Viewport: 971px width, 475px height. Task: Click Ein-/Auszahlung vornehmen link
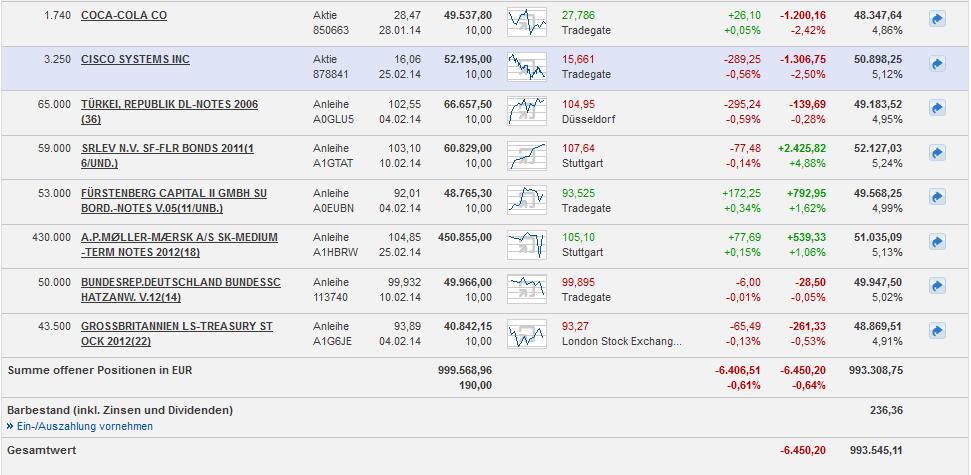[85, 426]
